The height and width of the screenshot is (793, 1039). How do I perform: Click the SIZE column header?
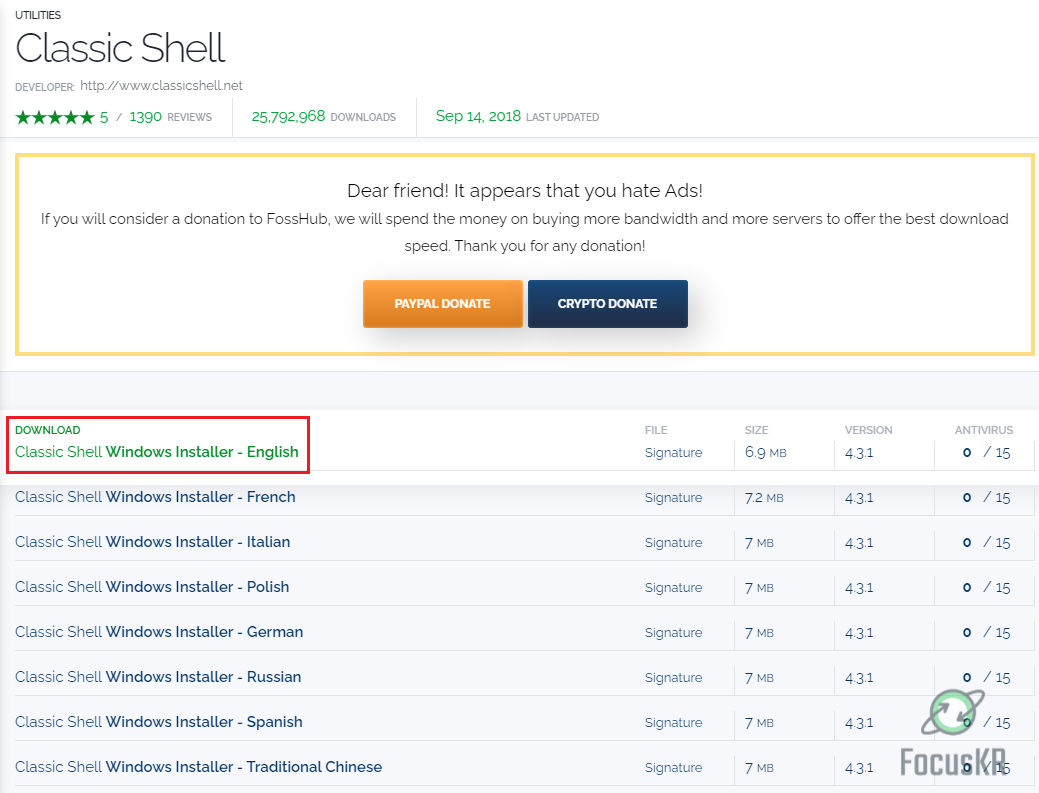pyautogui.click(x=756, y=430)
